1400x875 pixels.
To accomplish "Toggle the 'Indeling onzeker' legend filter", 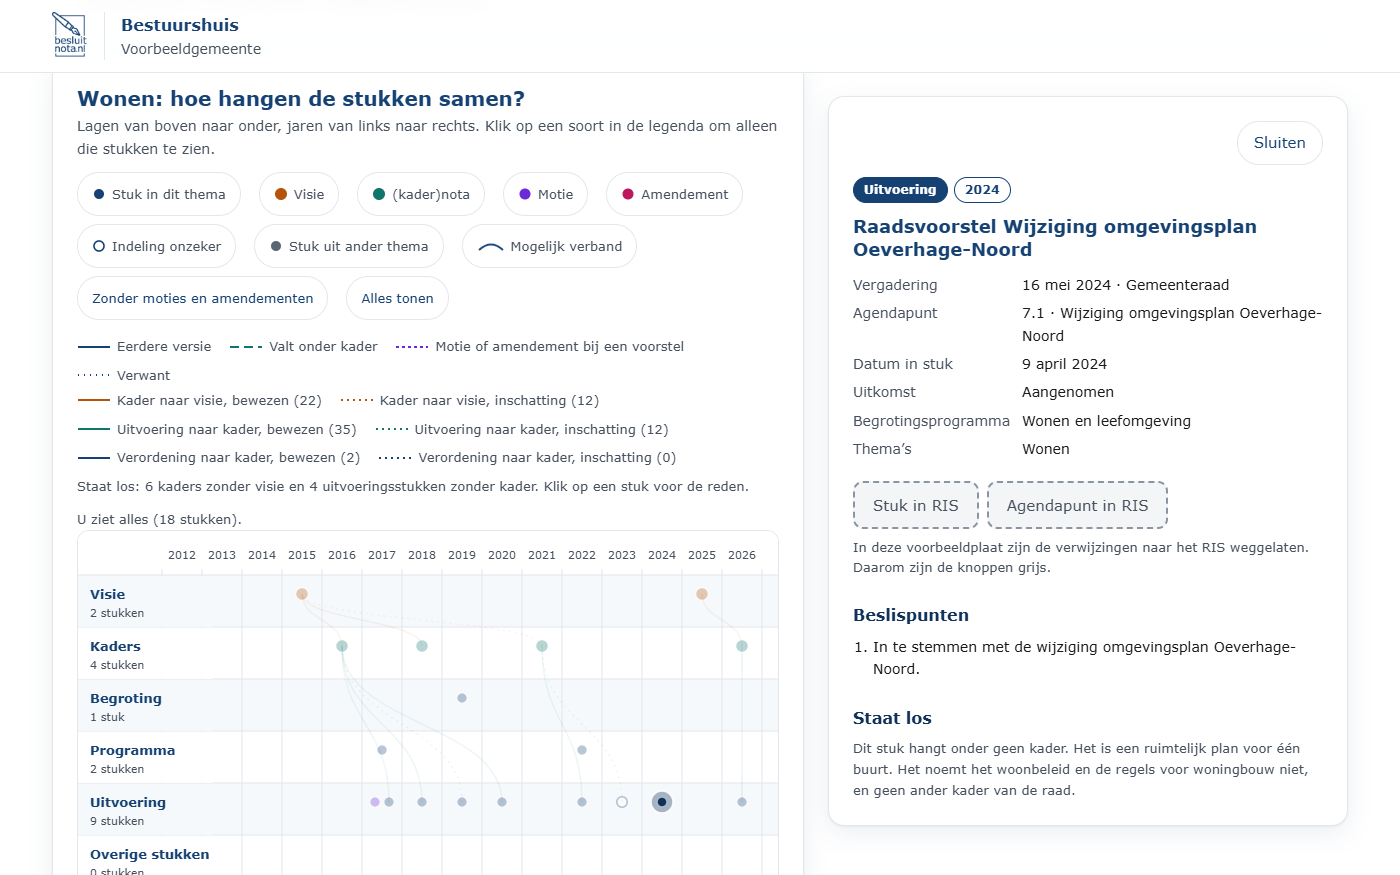I will [x=156, y=246].
